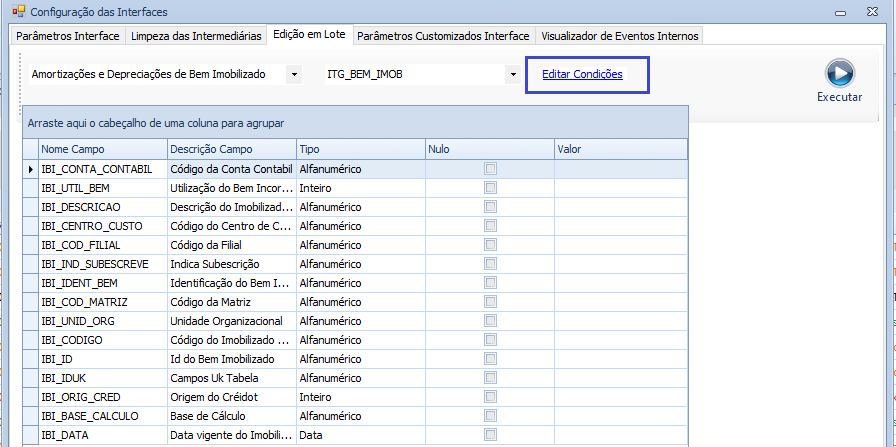Switch to Parâmetros Interface tab
This screenshot has height=447, width=896.
[67, 36]
